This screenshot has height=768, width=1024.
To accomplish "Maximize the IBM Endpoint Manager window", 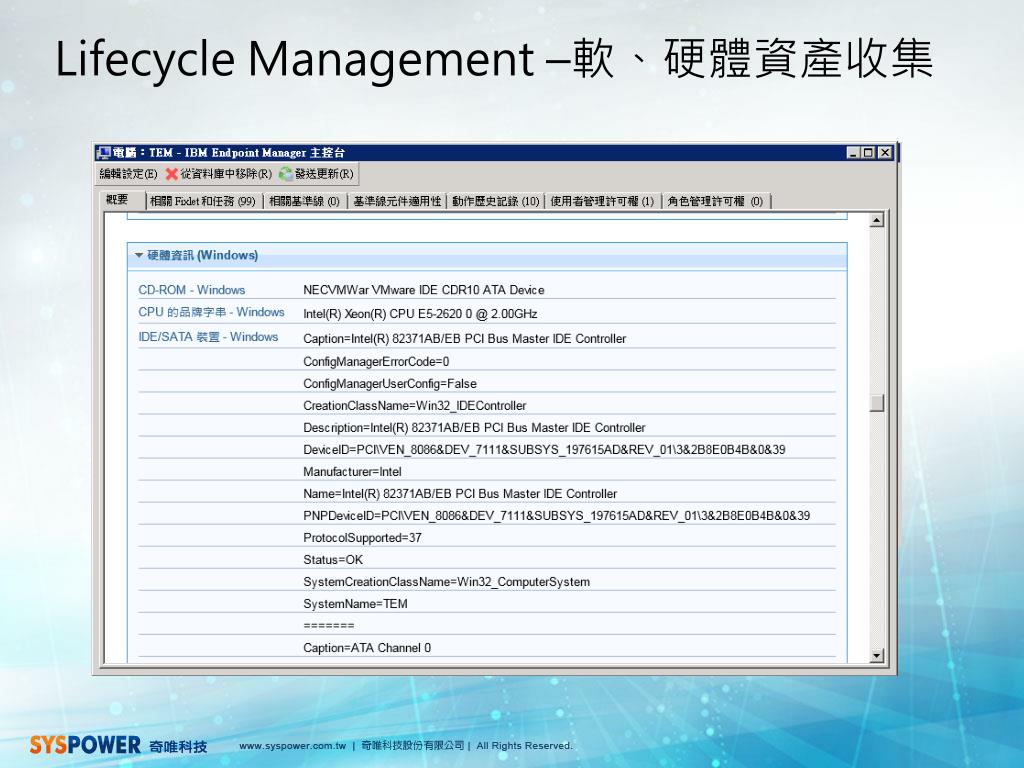I will click(868, 153).
